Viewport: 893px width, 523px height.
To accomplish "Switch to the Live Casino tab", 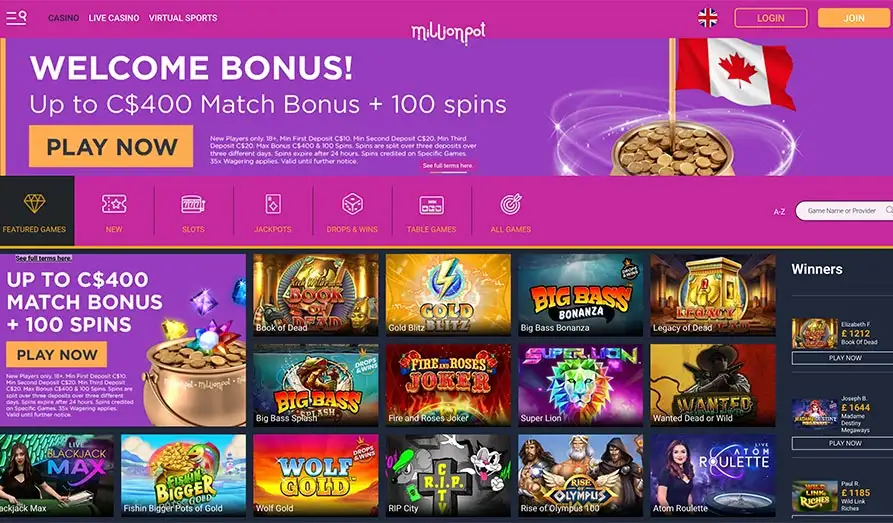I will point(114,18).
